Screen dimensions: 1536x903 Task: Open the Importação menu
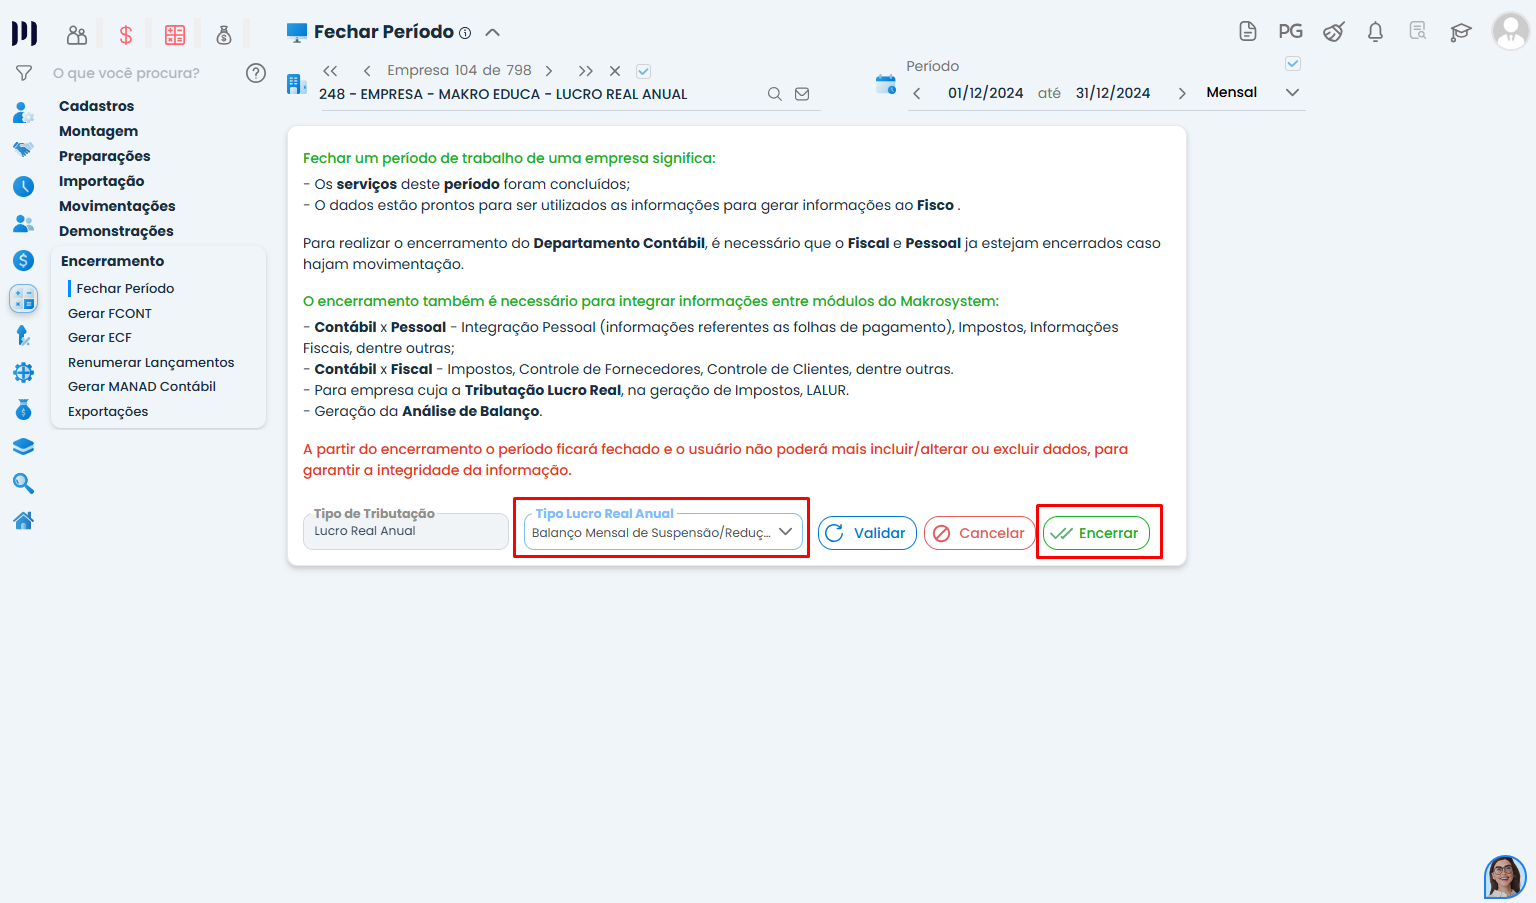(102, 181)
